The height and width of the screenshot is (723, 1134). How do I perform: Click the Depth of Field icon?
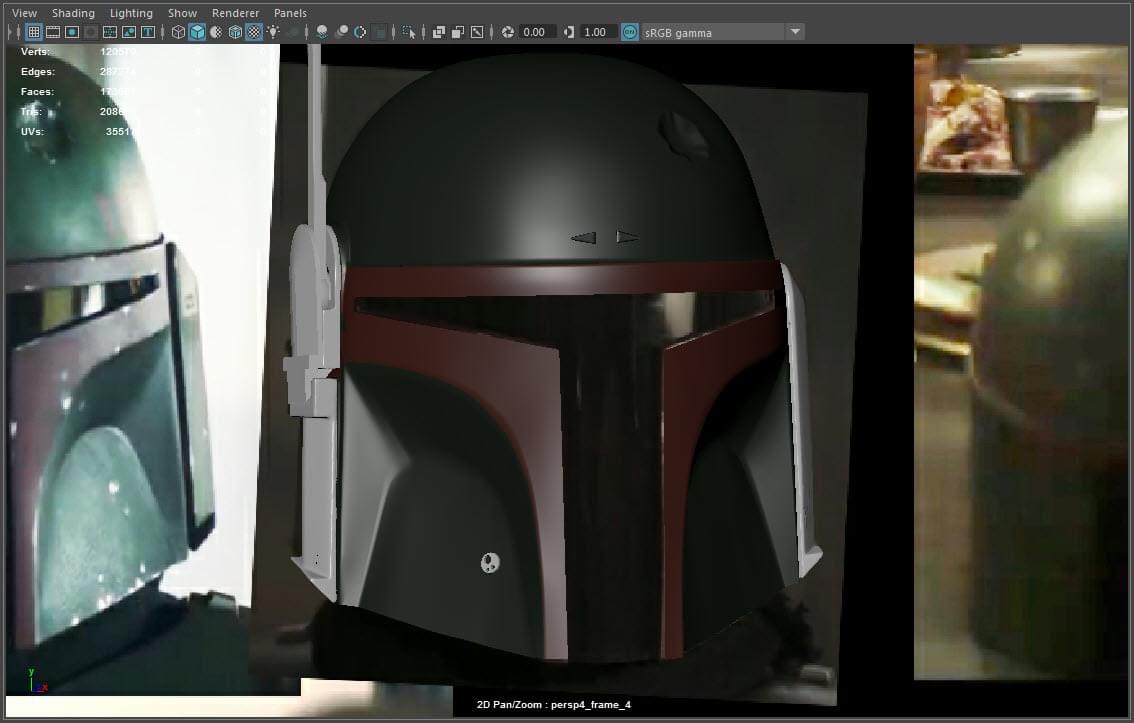click(x=379, y=32)
